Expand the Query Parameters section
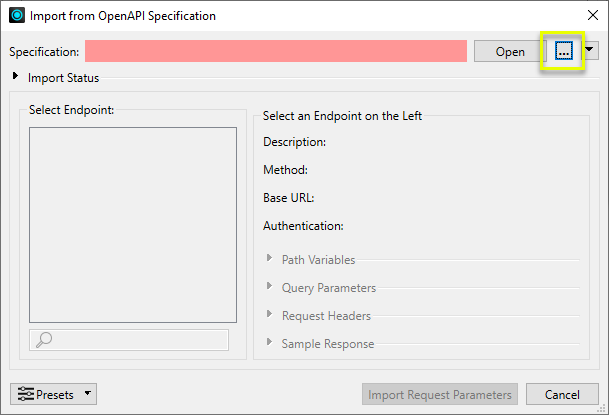The width and height of the screenshot is (609, 415). tap(269, 288)
